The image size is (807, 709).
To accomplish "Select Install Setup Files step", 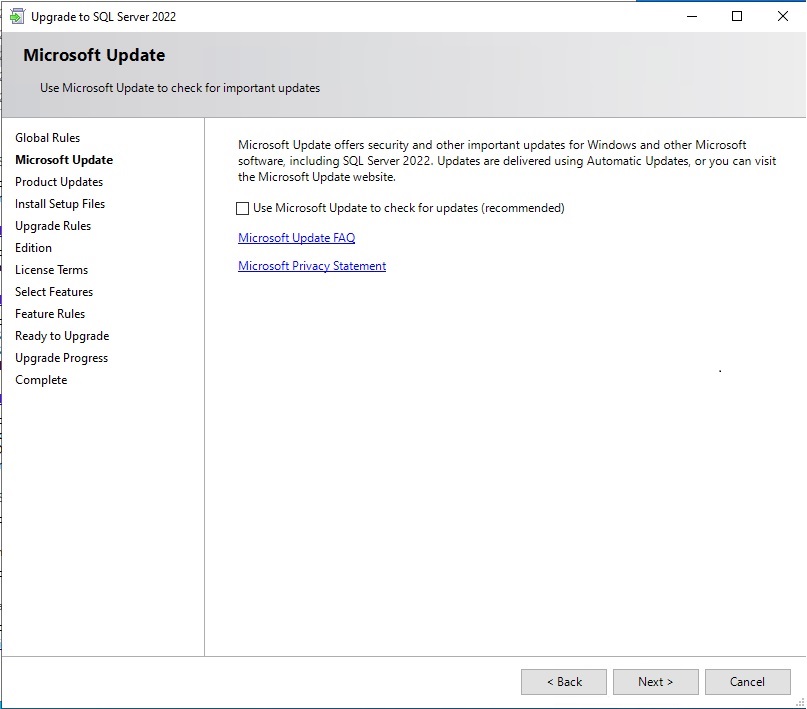I will (x=60, y=204).
